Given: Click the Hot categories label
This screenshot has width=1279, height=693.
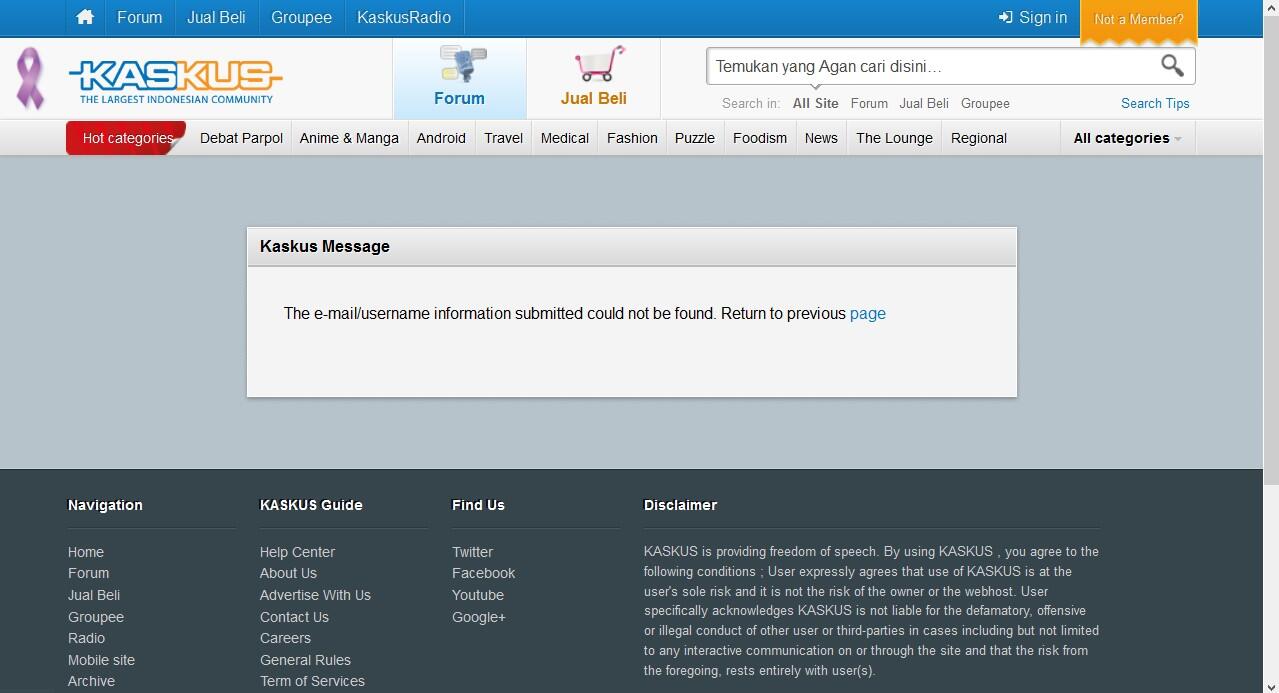Looking at the screenshot, I should pos(127,138).
